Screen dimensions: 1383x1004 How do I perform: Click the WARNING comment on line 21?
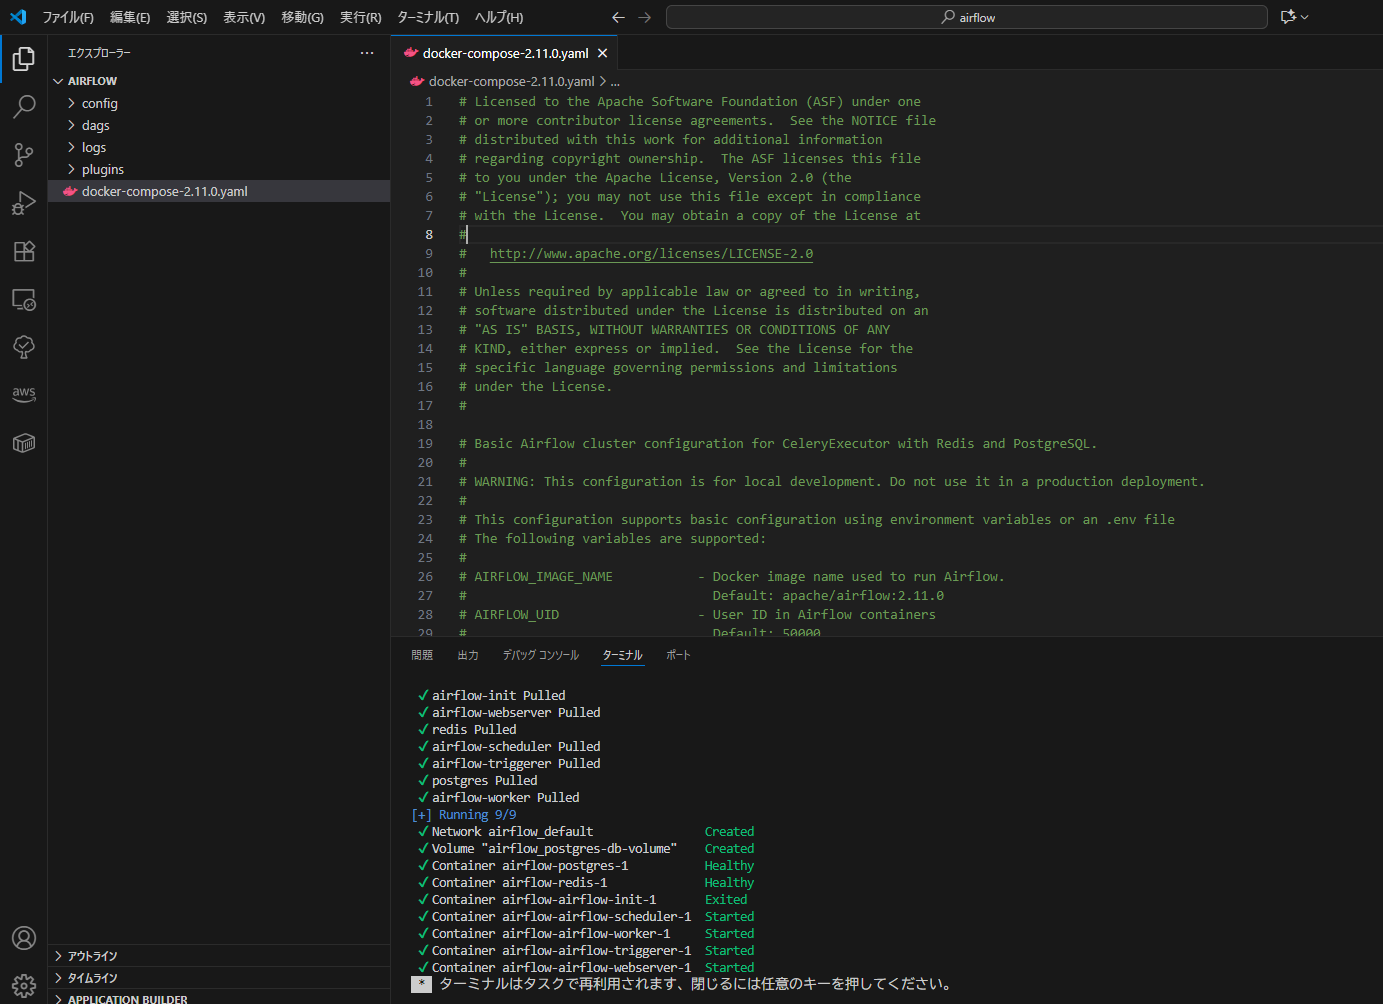click(831, 482)
